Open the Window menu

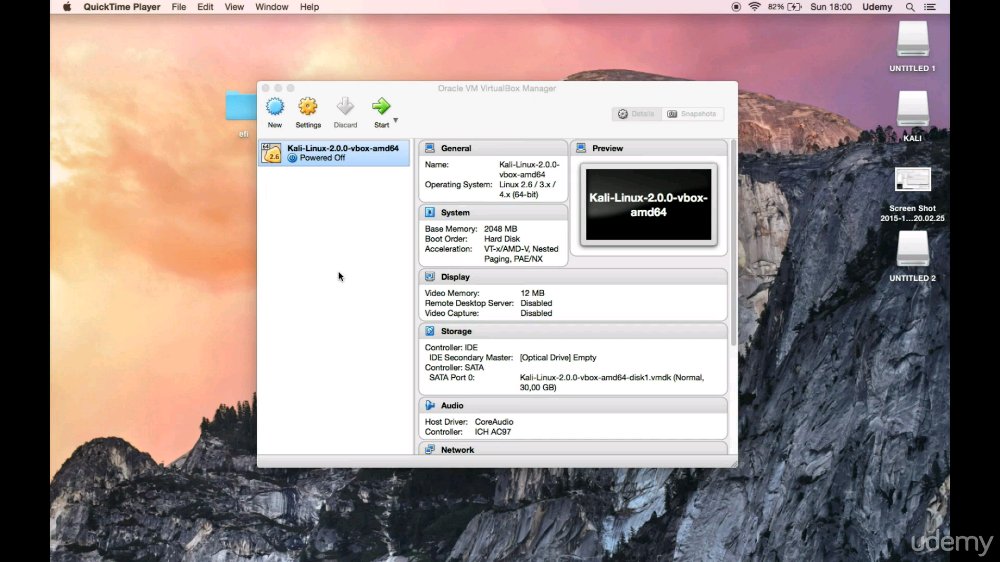(x=272, y=7)
